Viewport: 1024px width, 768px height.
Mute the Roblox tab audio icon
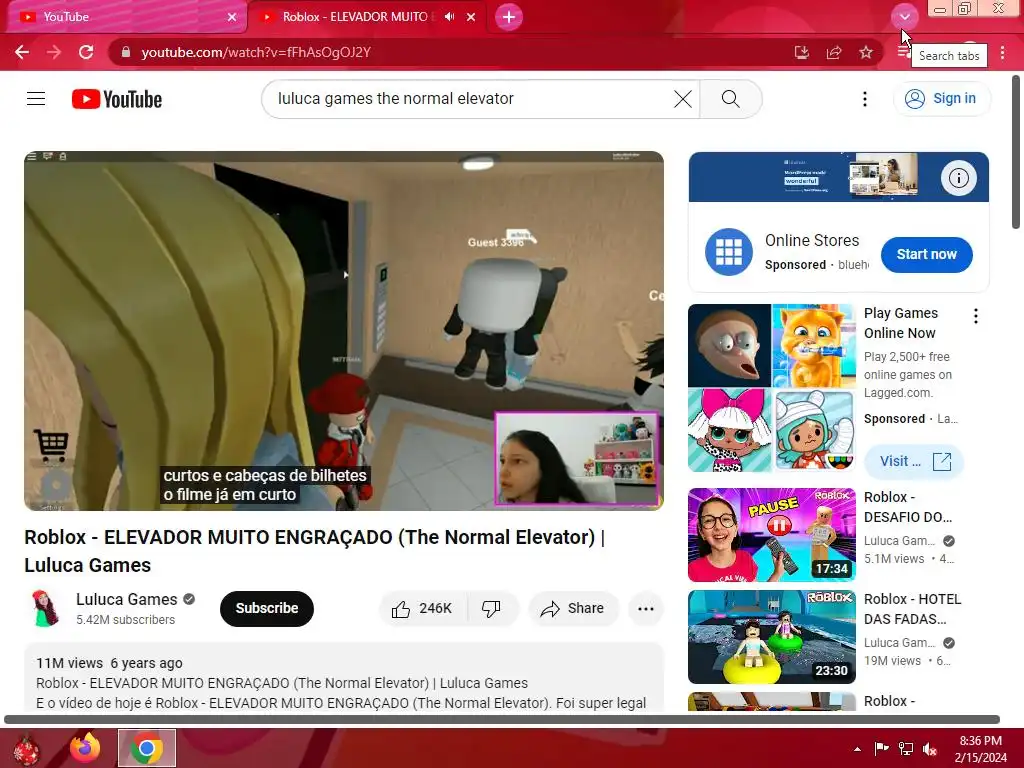[x=449, y=17]
